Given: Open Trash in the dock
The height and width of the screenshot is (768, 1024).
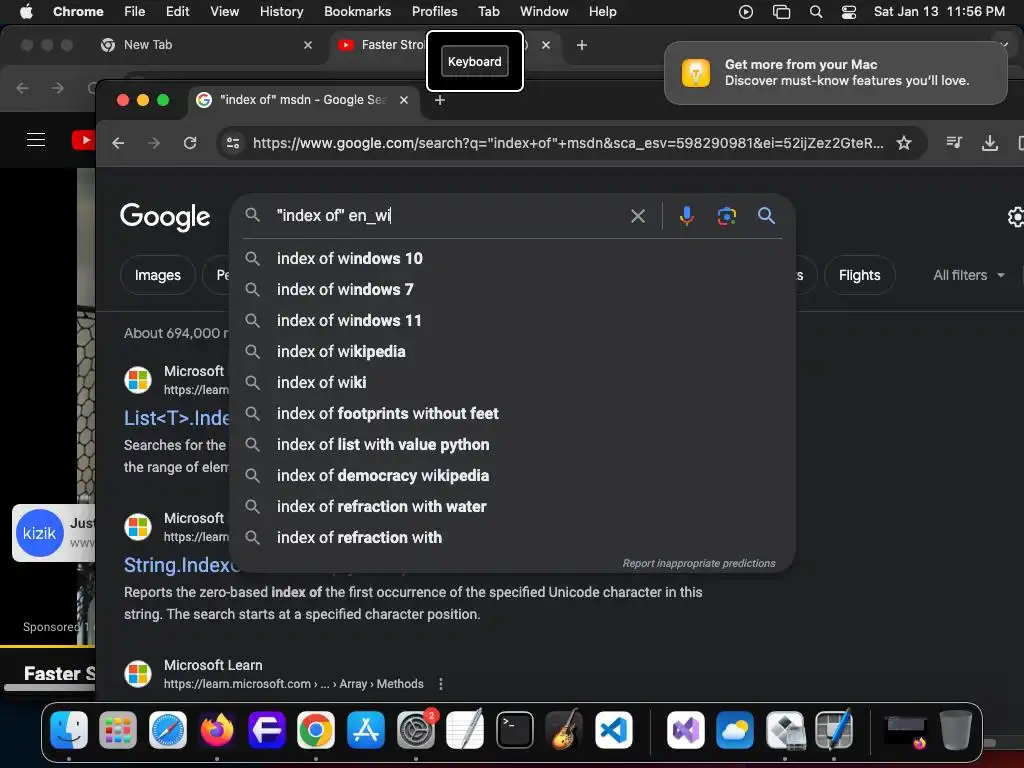Looking at the screenshot, I should (x=955, y=730).
